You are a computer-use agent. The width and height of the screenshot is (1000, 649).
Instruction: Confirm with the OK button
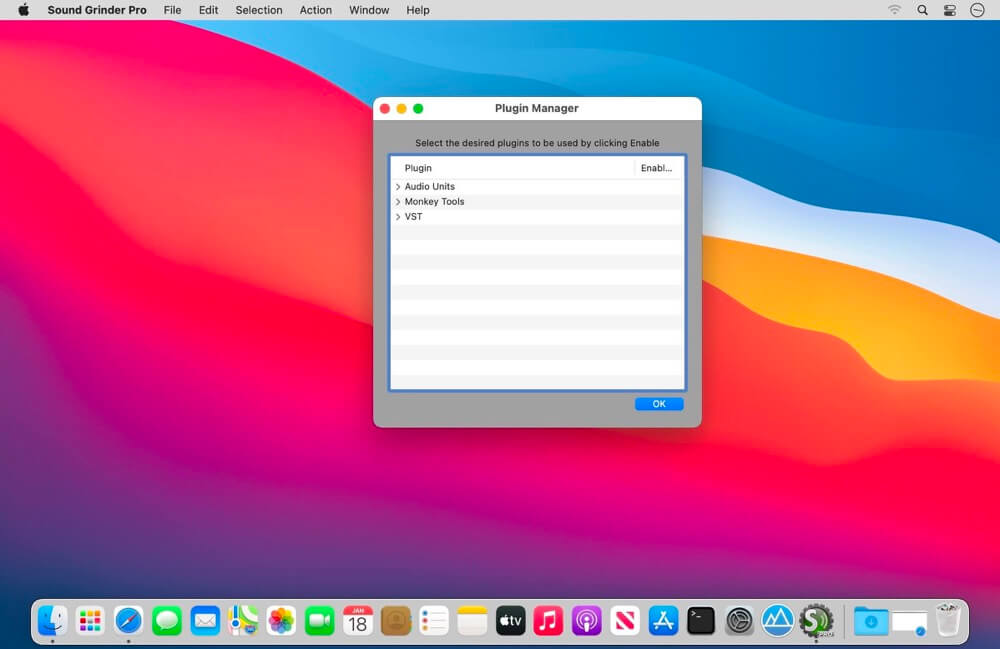tap(659, 404)
